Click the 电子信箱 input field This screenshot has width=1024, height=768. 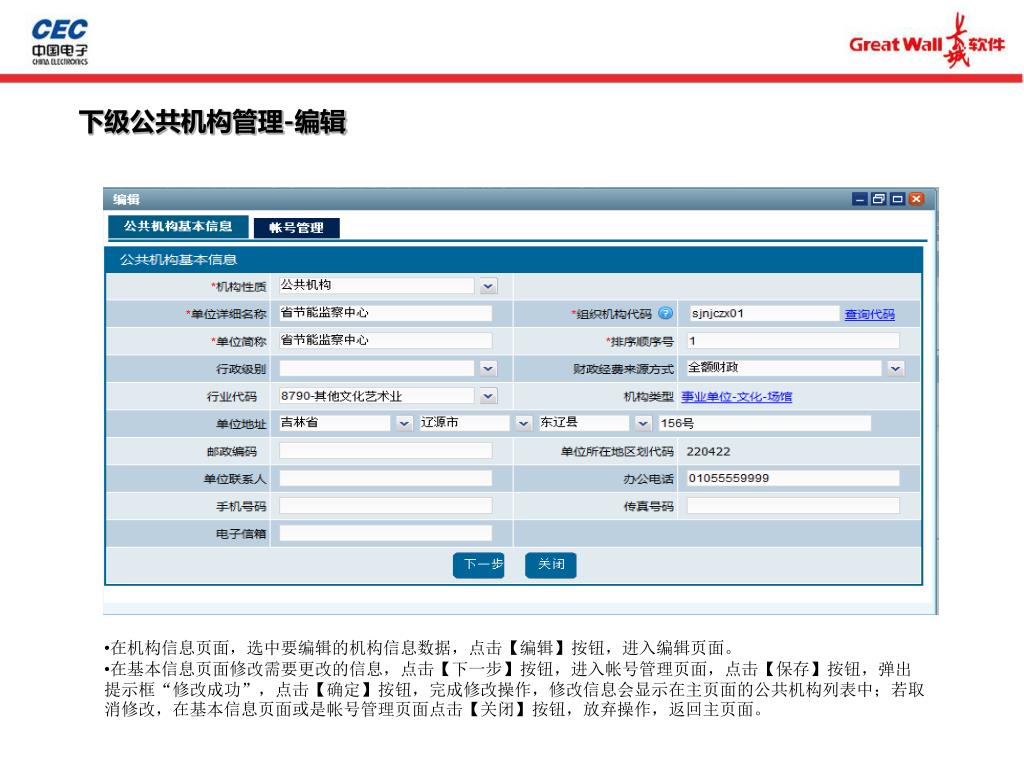tap(385, 533)
